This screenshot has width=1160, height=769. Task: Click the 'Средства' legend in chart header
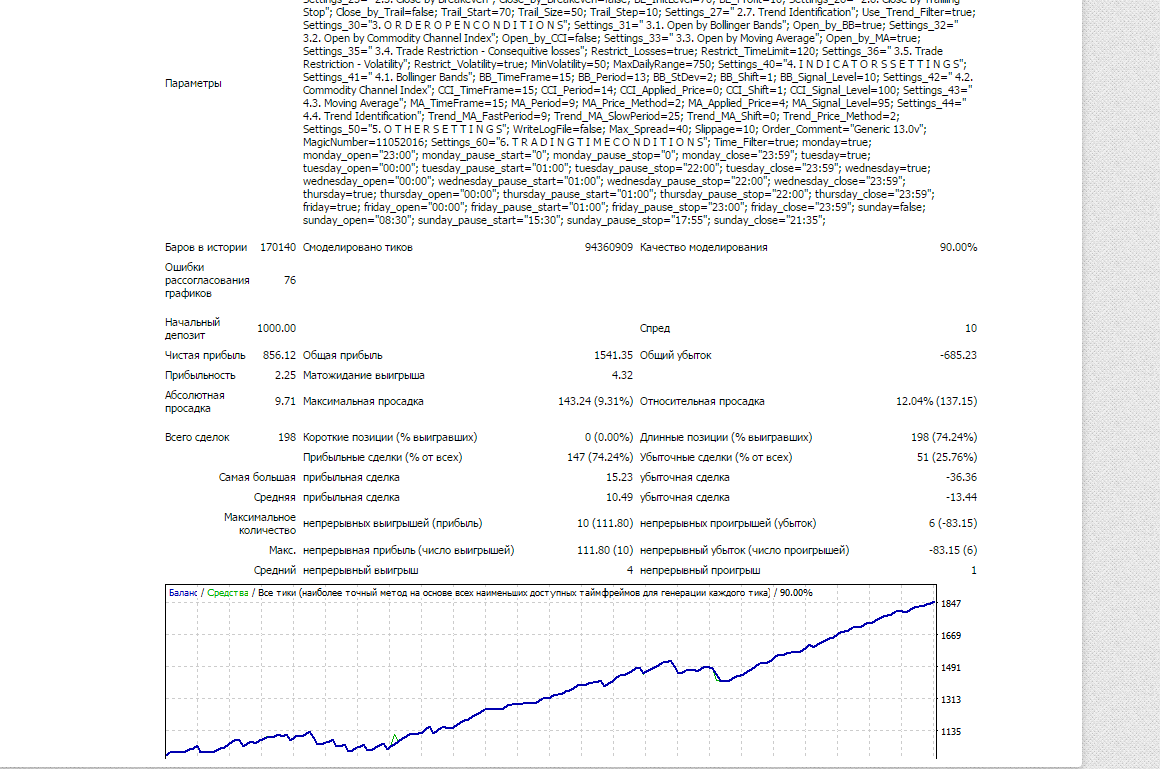pyautogui.click(x=228, y=593)
